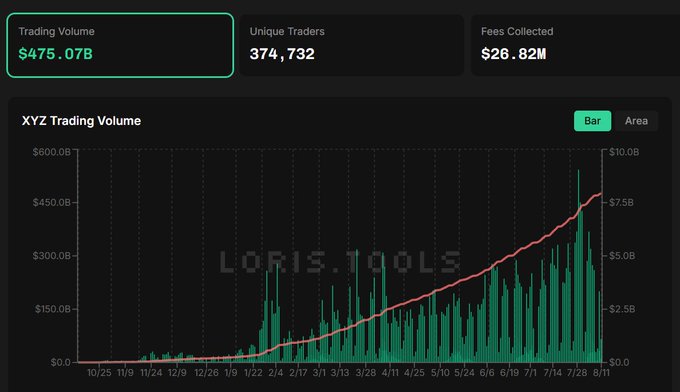
Task: Click the 3/13 date axis label
Action: (340, 373)
